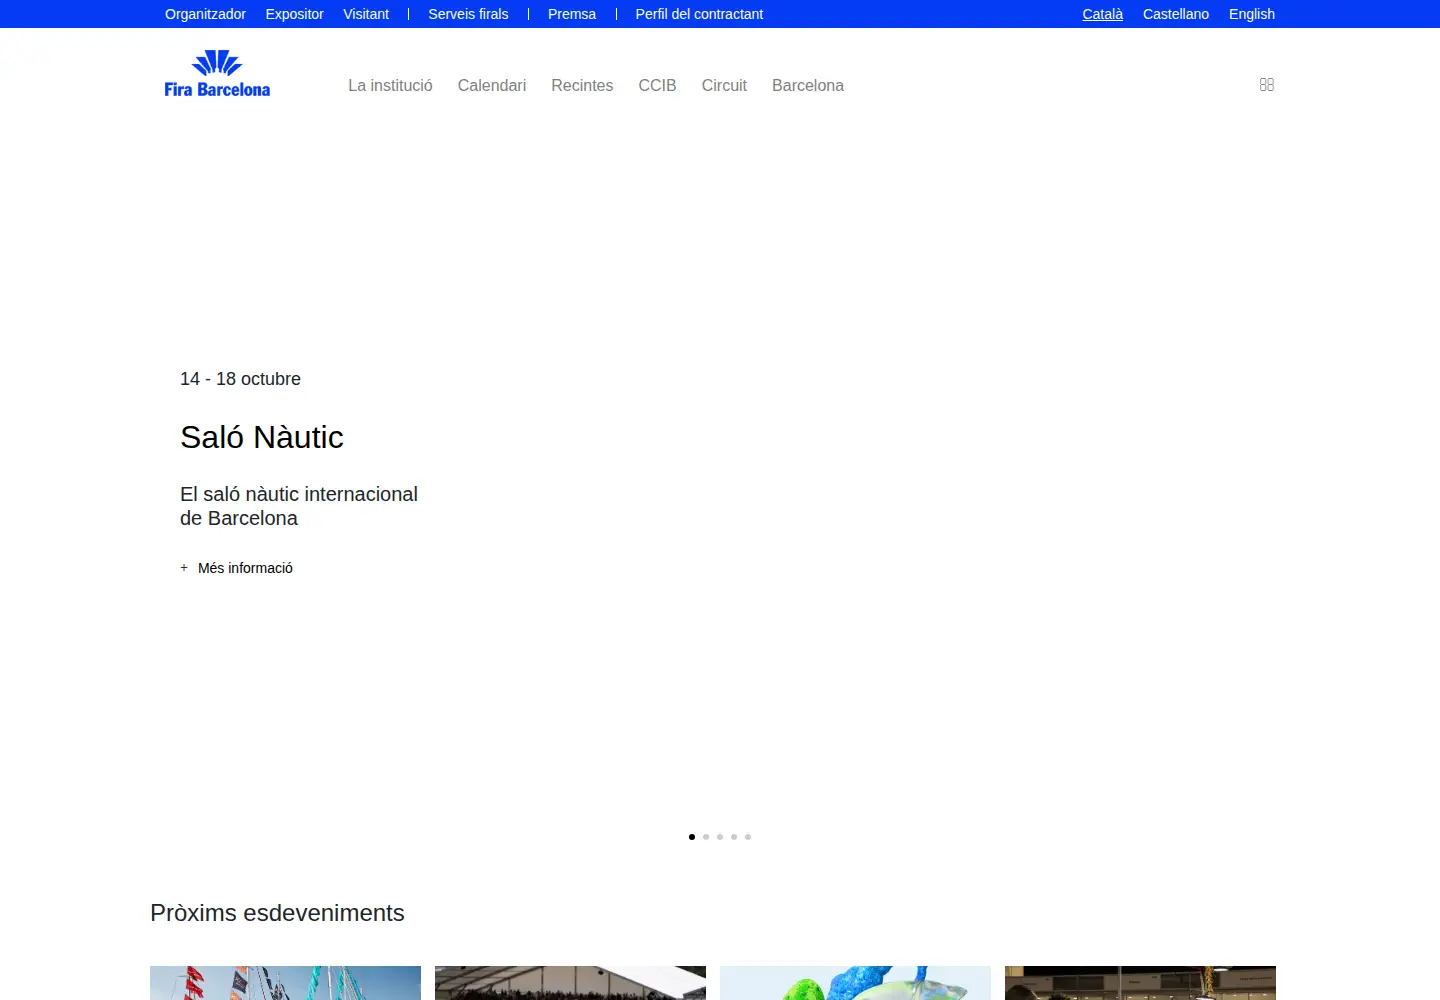Select the fifth carousel slide dot

click(748, 837)
